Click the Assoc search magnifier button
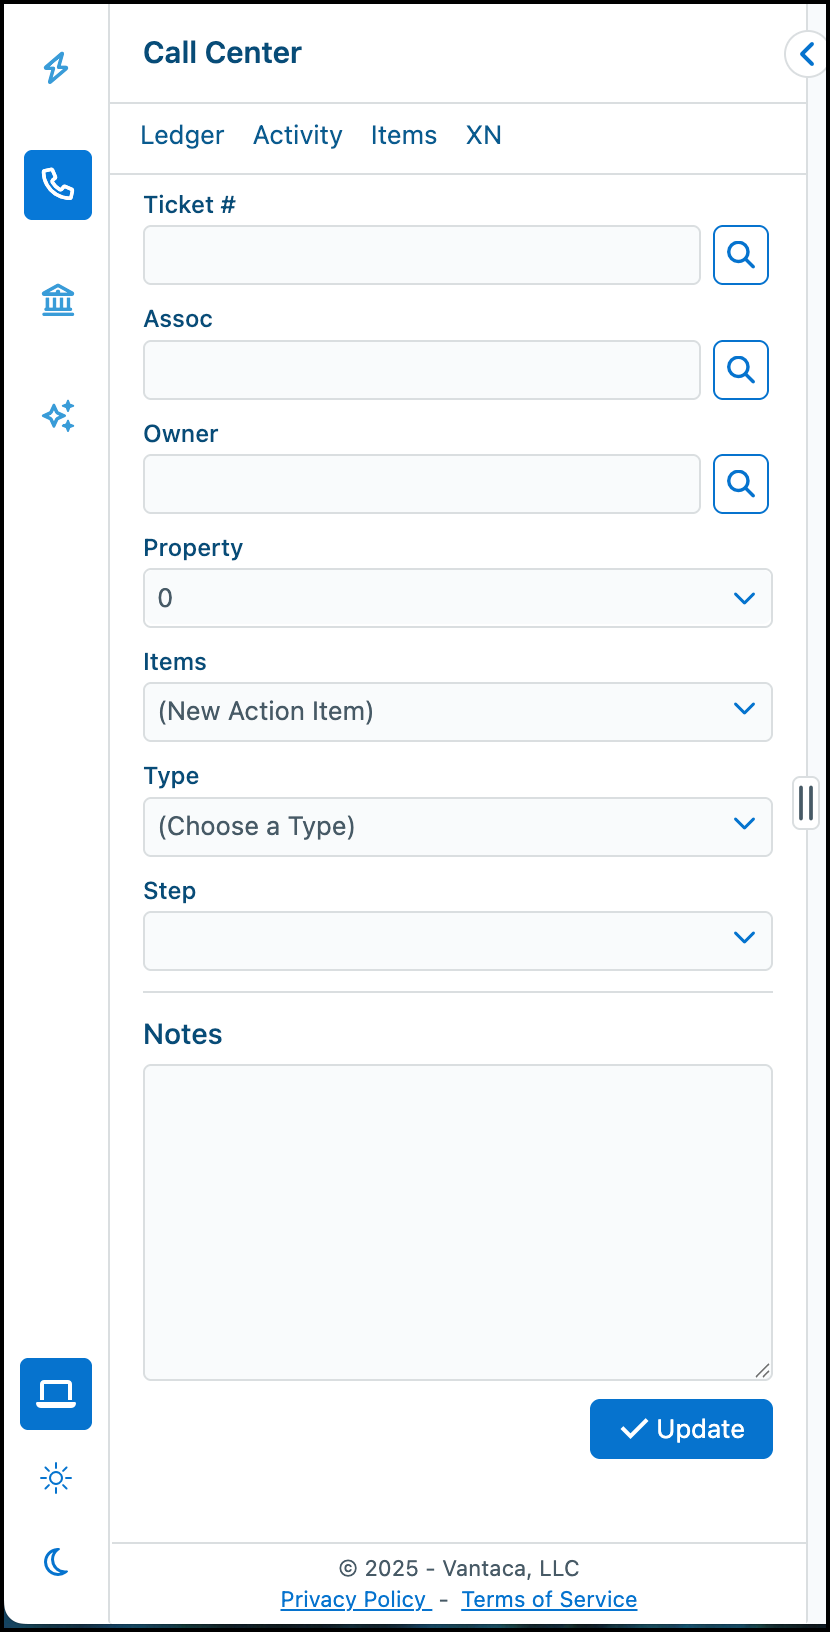This screenshot has height=1632, width=830. click(x=741, y=370)
